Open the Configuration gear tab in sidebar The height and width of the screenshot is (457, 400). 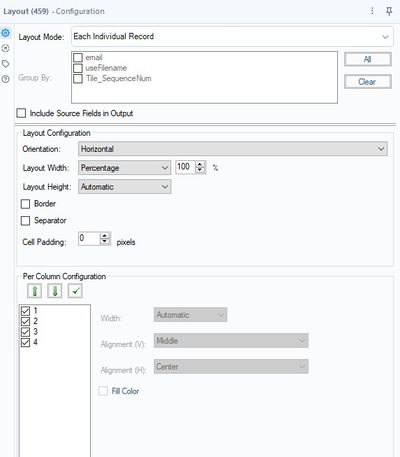coord(6,33)
